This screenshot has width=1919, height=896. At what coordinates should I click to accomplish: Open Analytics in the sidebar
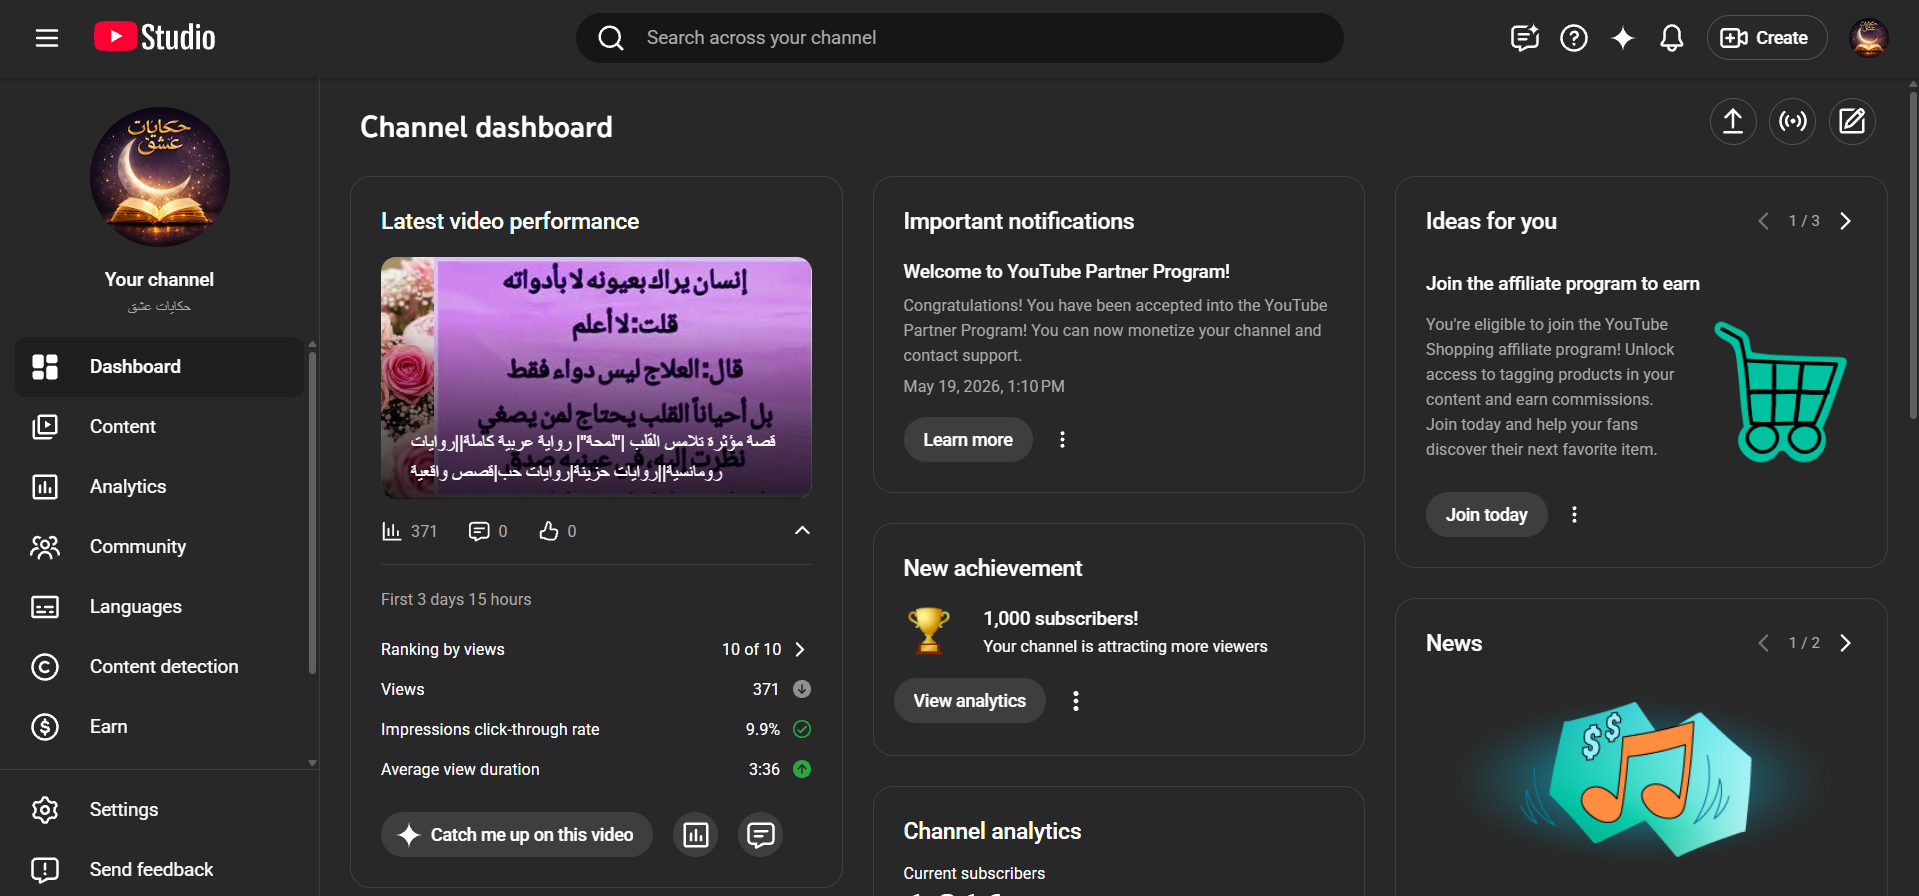pyautogui.click(x=159, y=487)
